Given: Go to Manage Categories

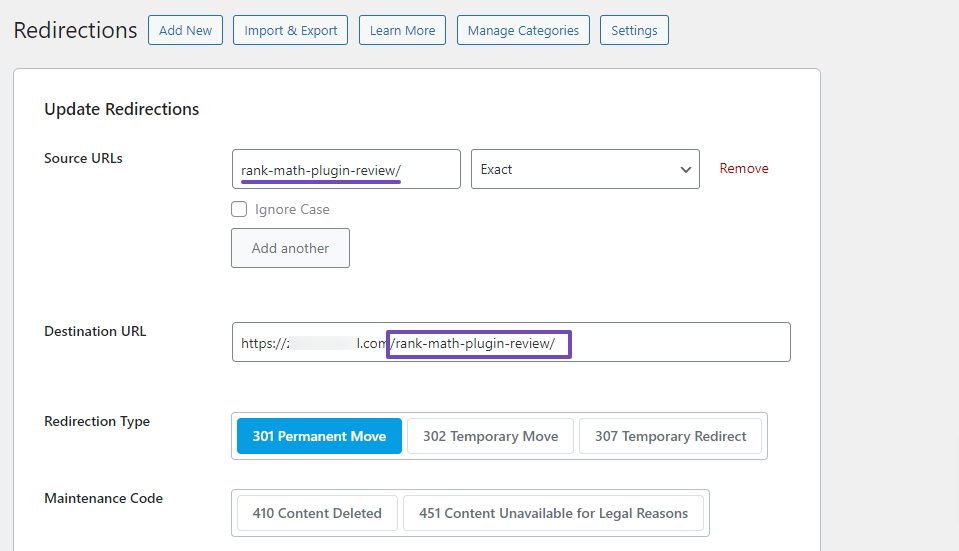Looking at the screenshot, I should pos(524,30).
